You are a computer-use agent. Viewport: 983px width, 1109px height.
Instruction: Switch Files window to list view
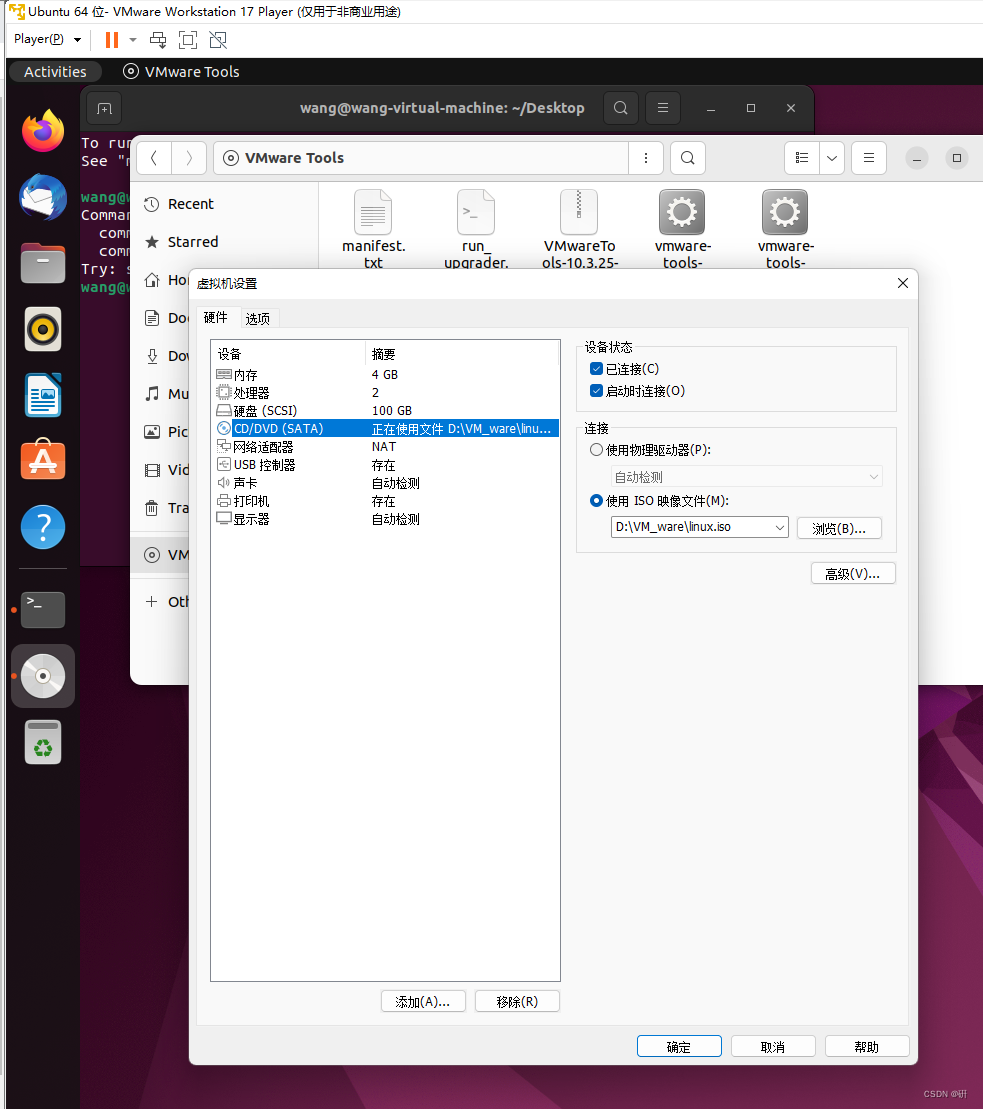tap(801, 158)
